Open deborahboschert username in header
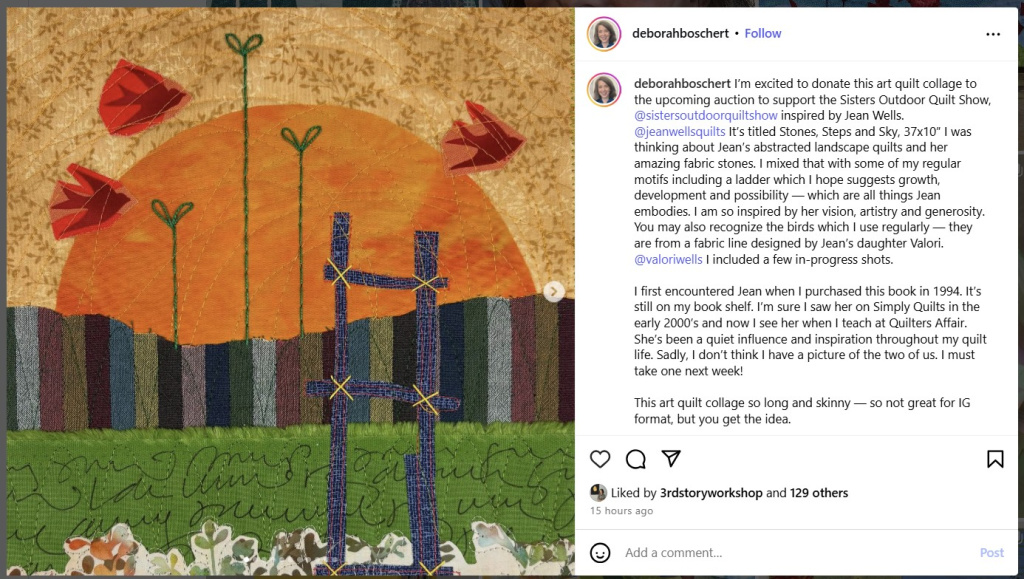Image resolution: width=1024 pixels, height=579 pixels. pyautogui.click(x=680, y=33)
